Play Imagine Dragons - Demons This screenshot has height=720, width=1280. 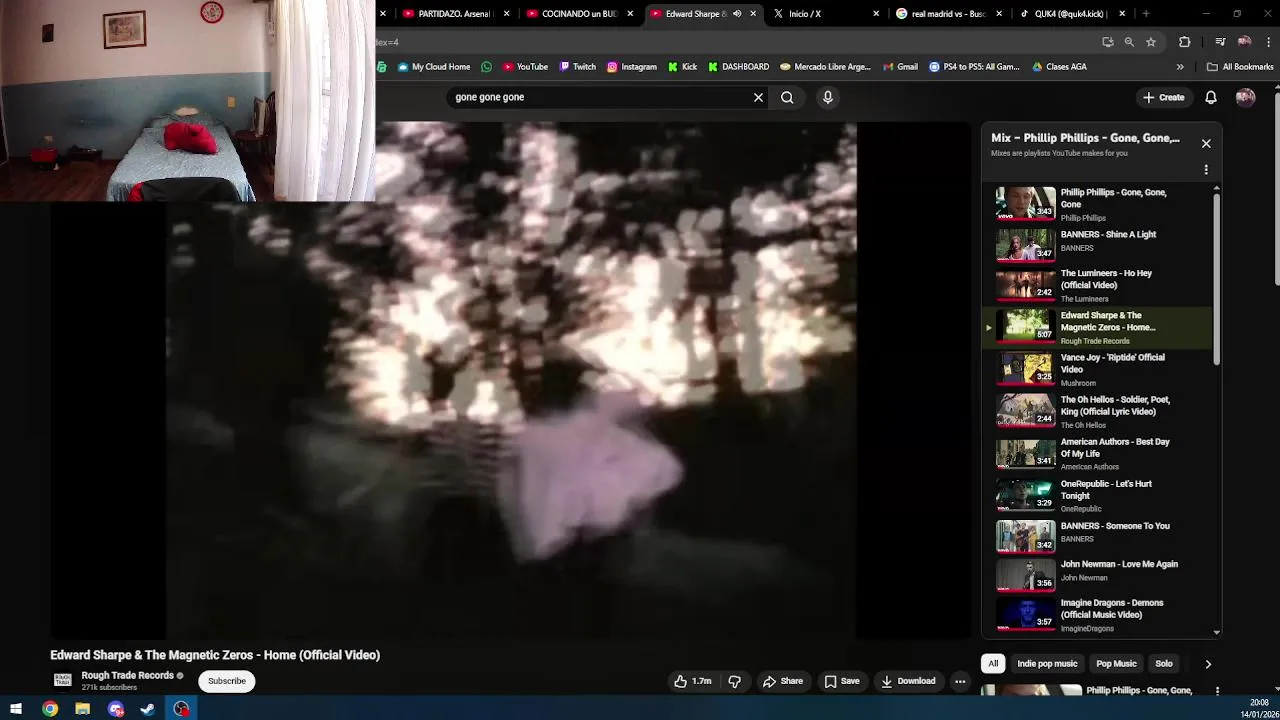(x=1098, y=615)
